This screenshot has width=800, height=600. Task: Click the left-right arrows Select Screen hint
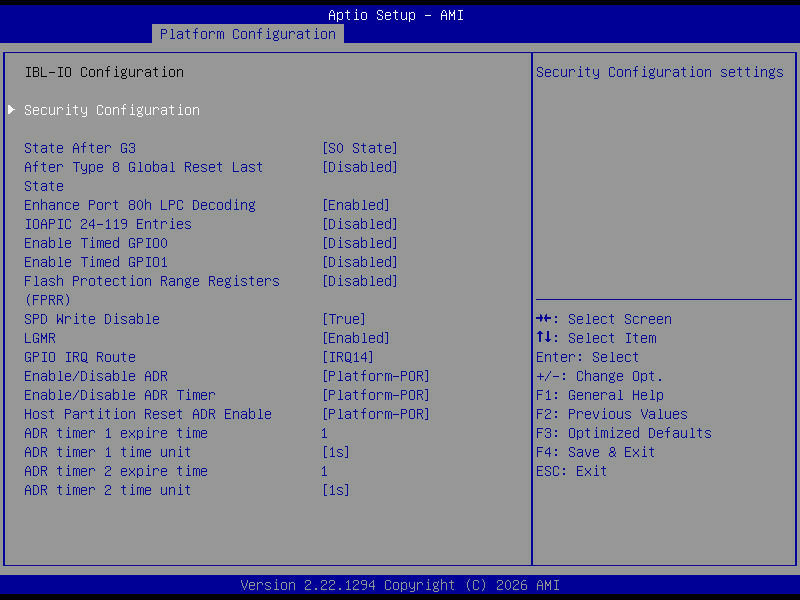pyautogui.click(x=604, y=319)
